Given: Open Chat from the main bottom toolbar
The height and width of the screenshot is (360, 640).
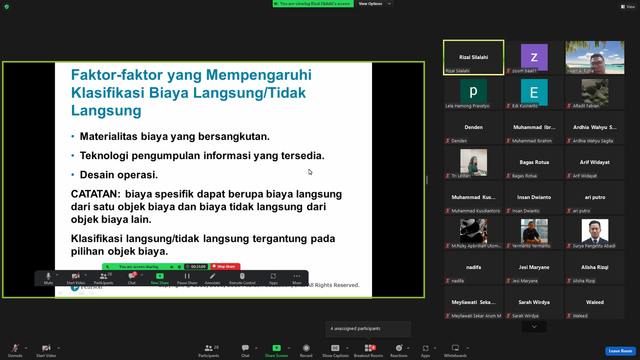Looking at the screenshot, I should (x=245, y=350).
